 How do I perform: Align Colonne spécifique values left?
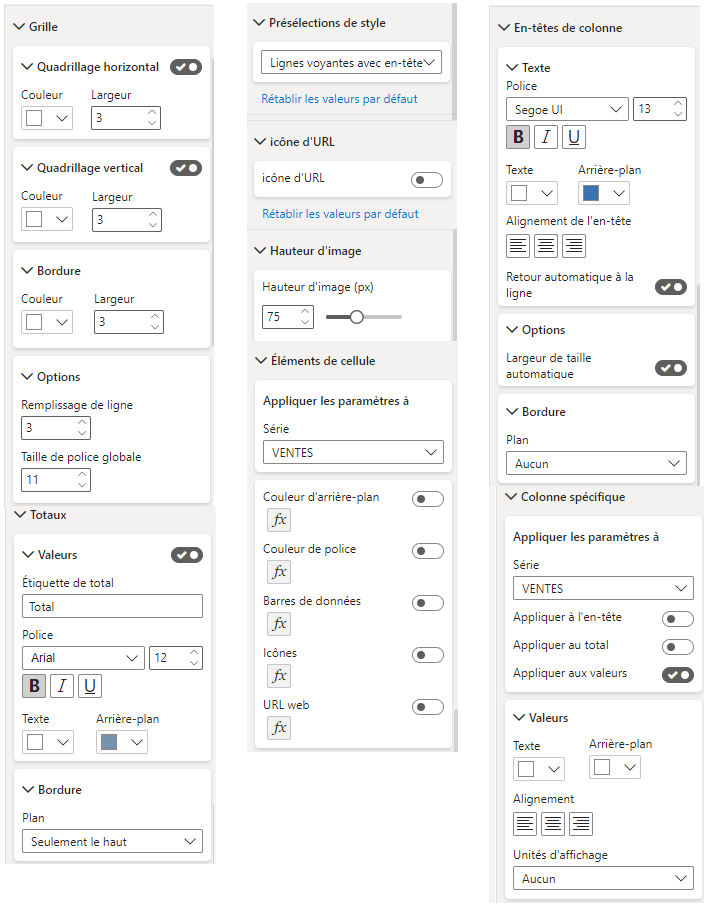tap(525, 824)
